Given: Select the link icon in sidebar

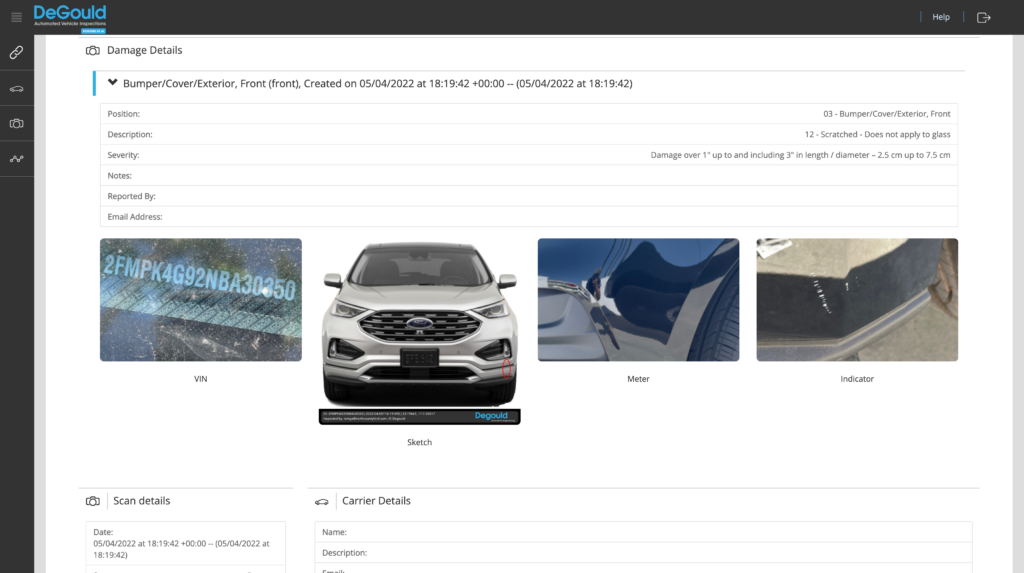Looking at the screenshot, I should [16, 52].
